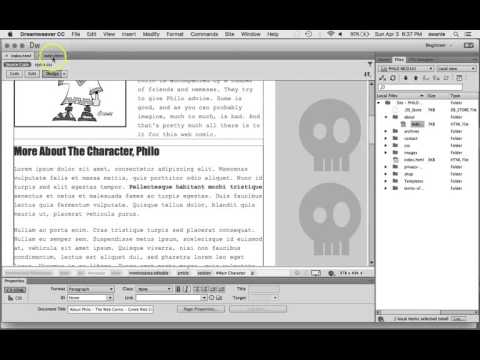
Task: Select the Design view button
Action: click(52, 74)
